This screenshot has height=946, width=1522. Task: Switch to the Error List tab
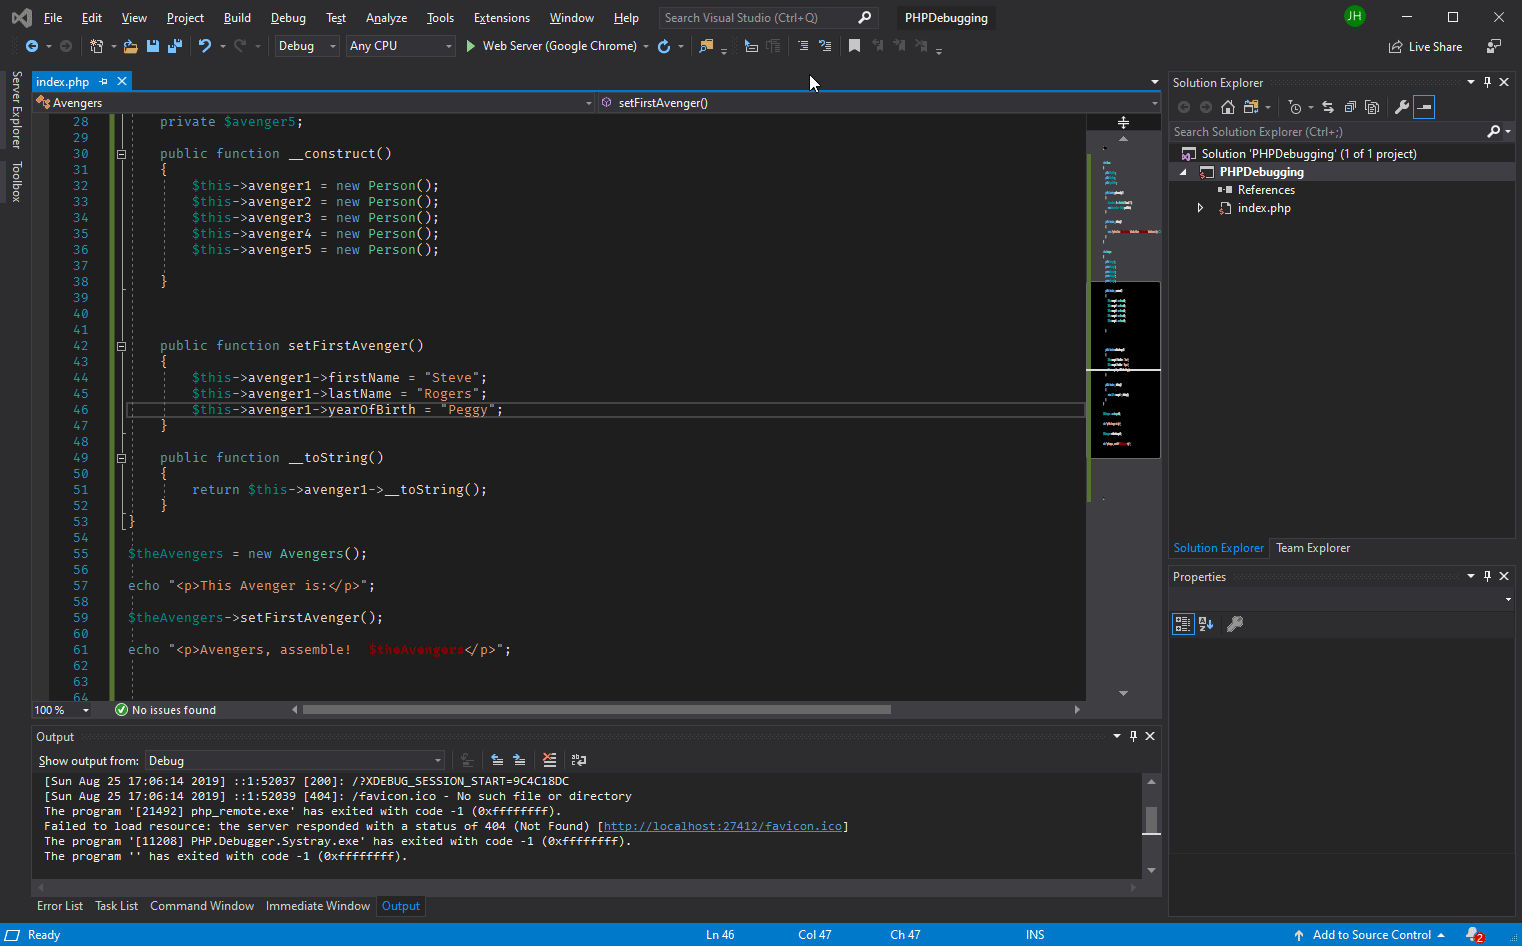(x=60, y=906)
